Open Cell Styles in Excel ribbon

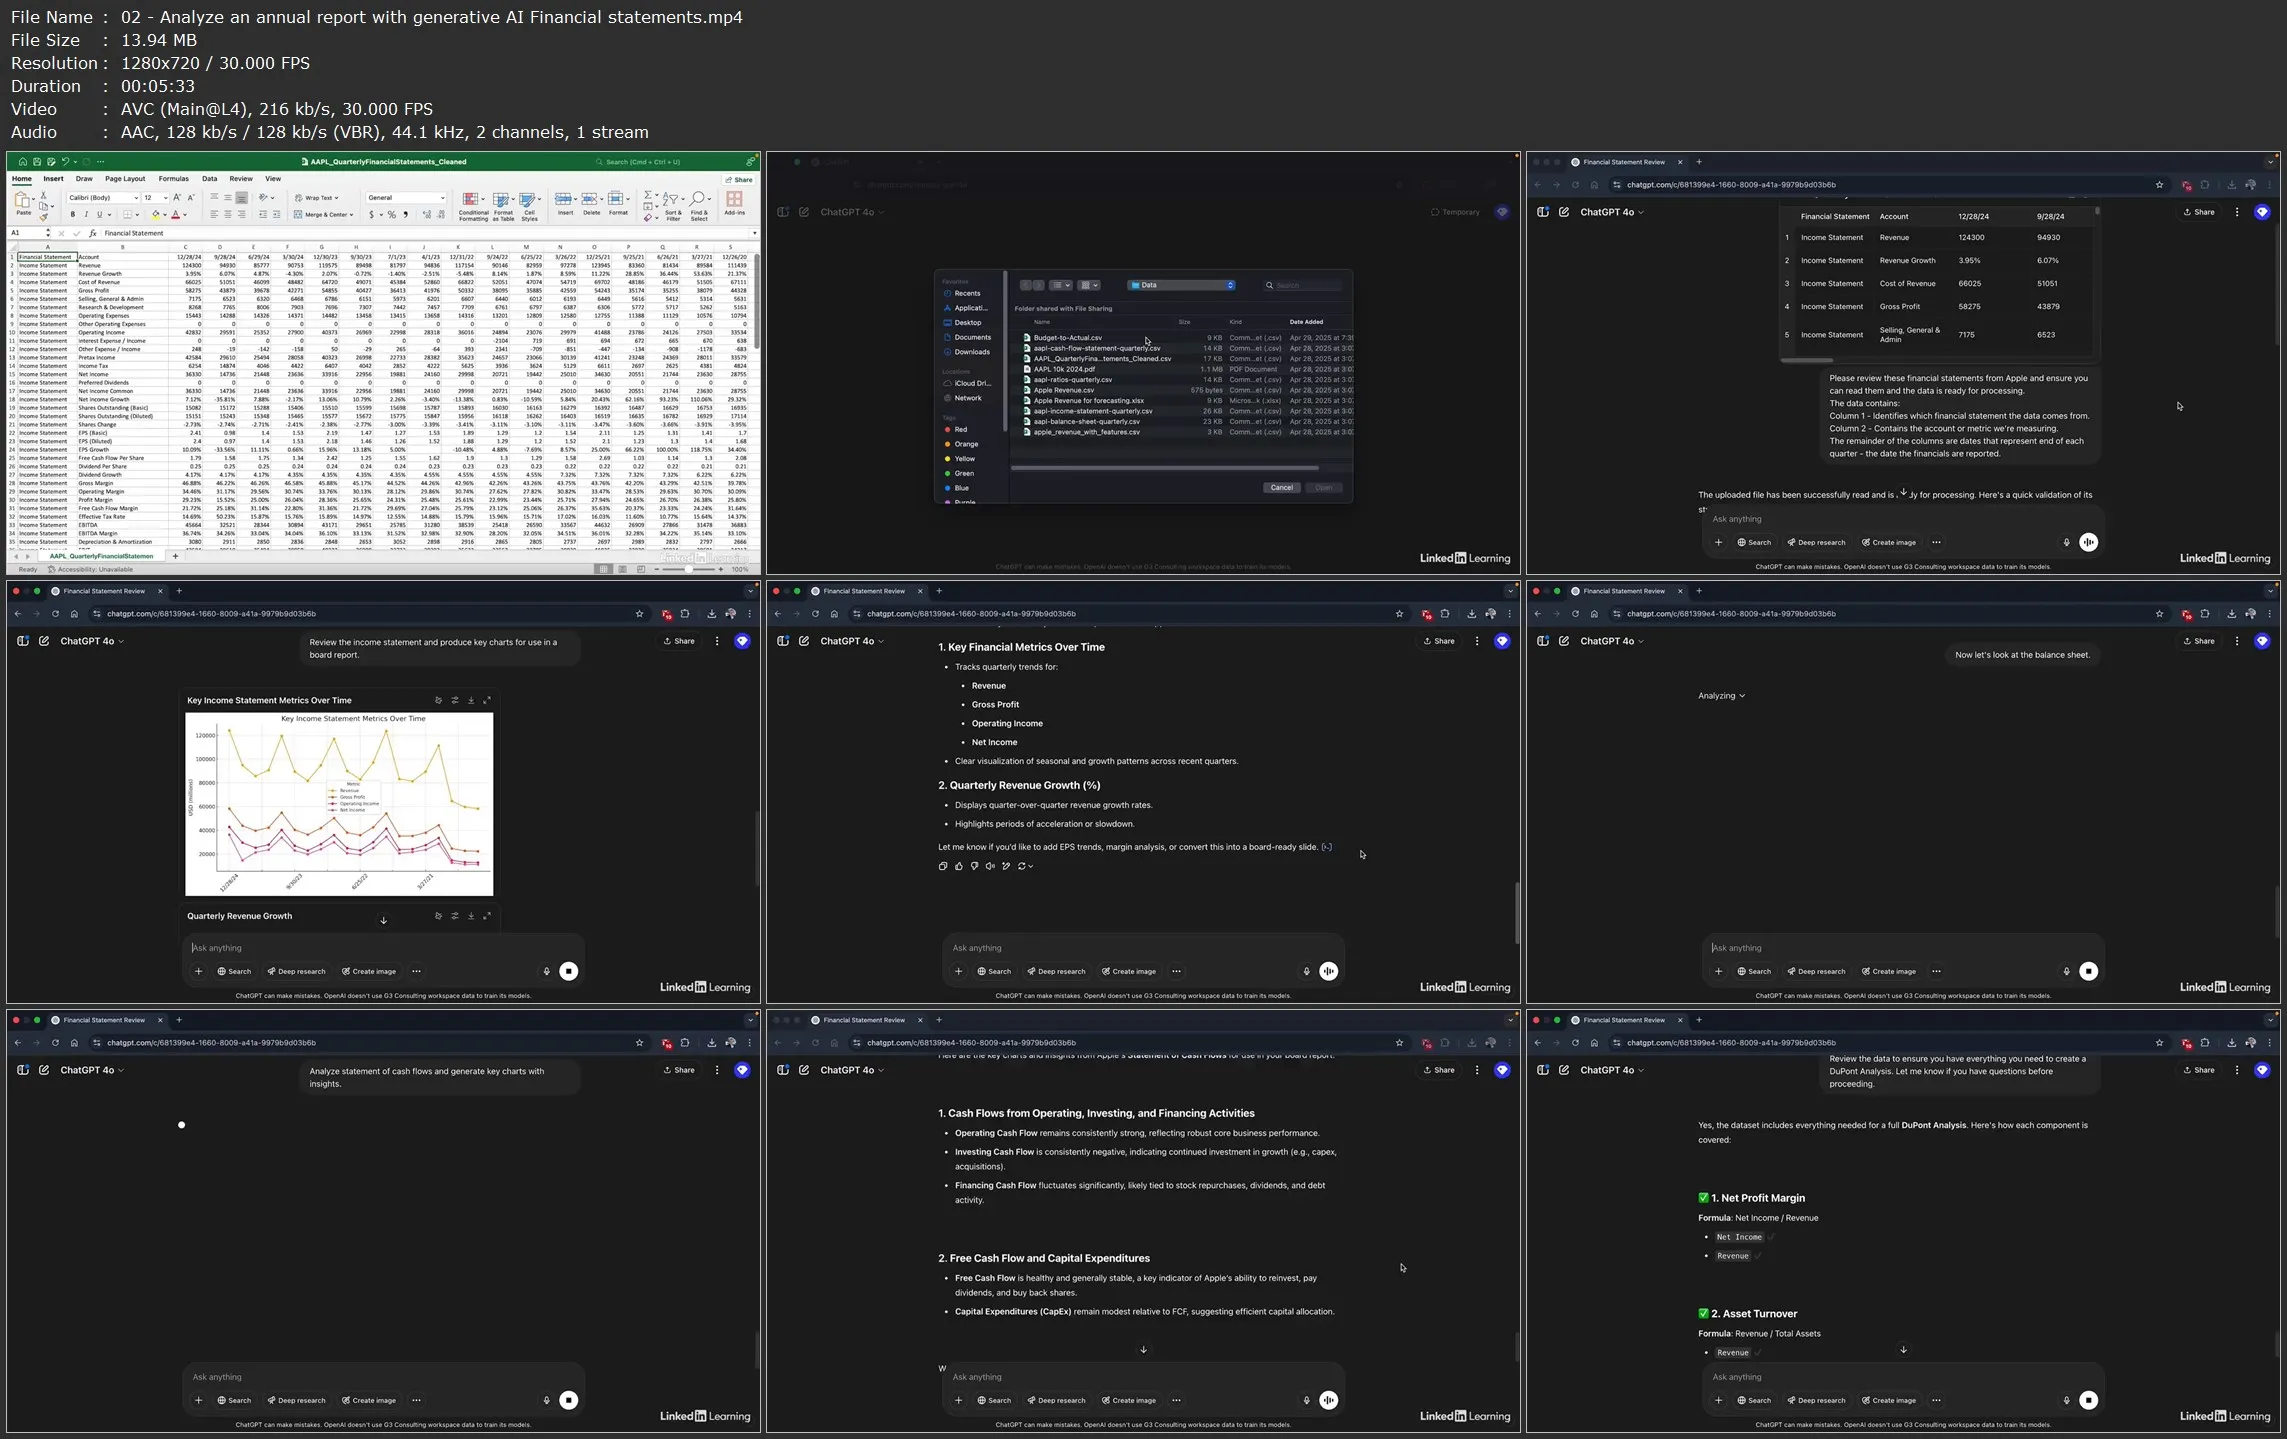(529, 206)
